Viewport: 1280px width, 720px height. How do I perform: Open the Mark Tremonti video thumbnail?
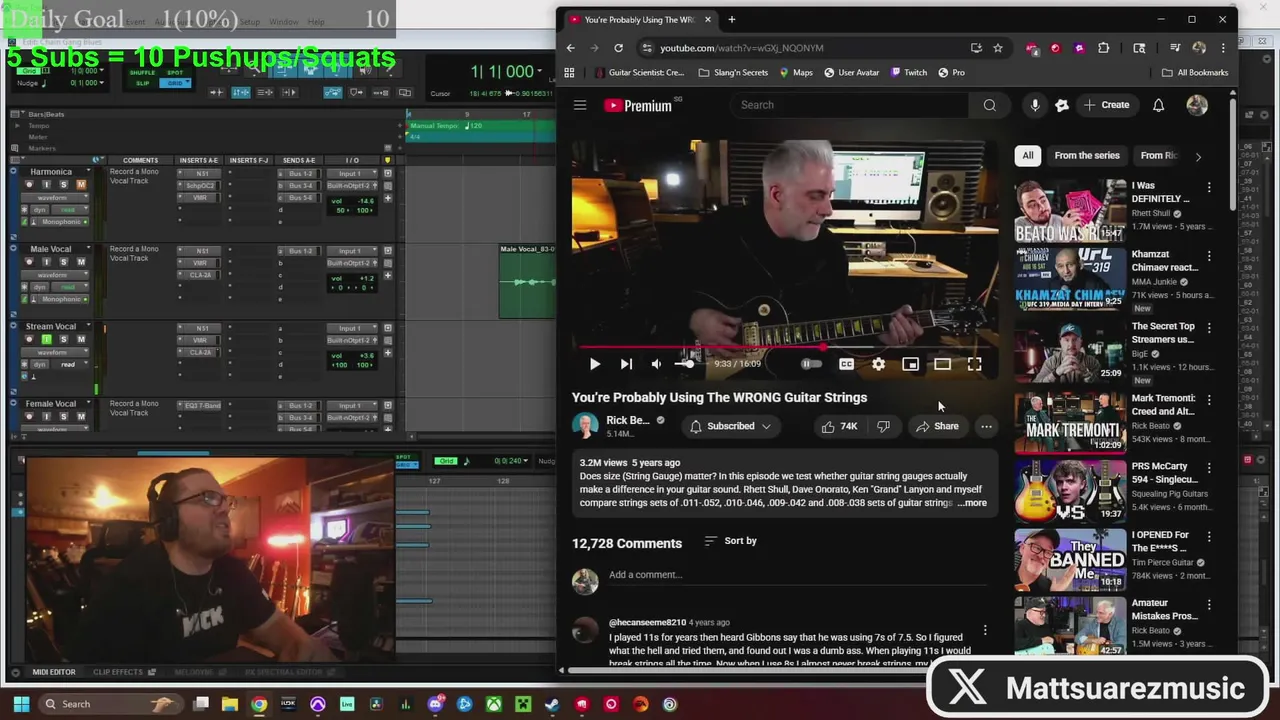(1070, 422)
